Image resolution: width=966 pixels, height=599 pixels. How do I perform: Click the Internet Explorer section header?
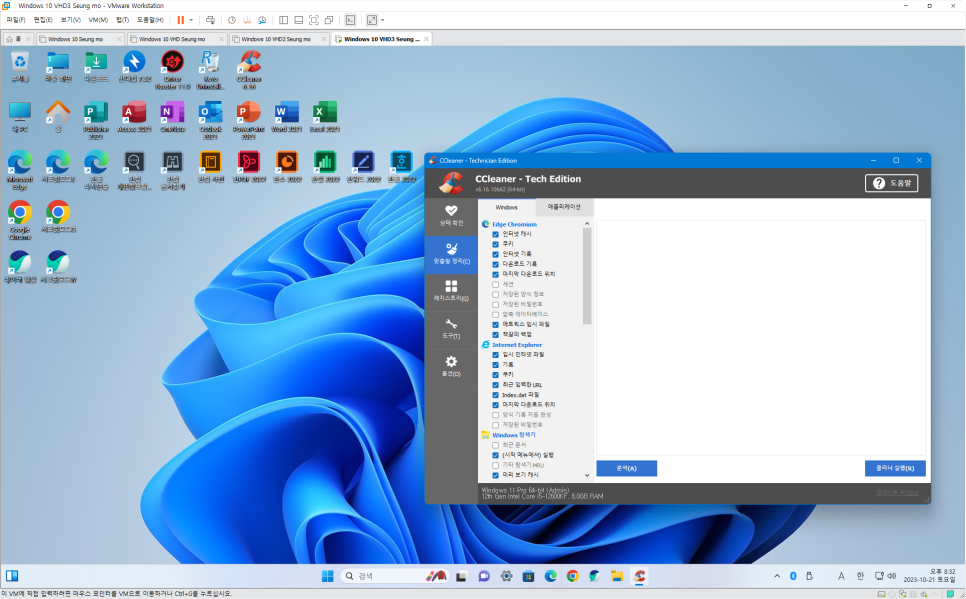tap(517, 345)
